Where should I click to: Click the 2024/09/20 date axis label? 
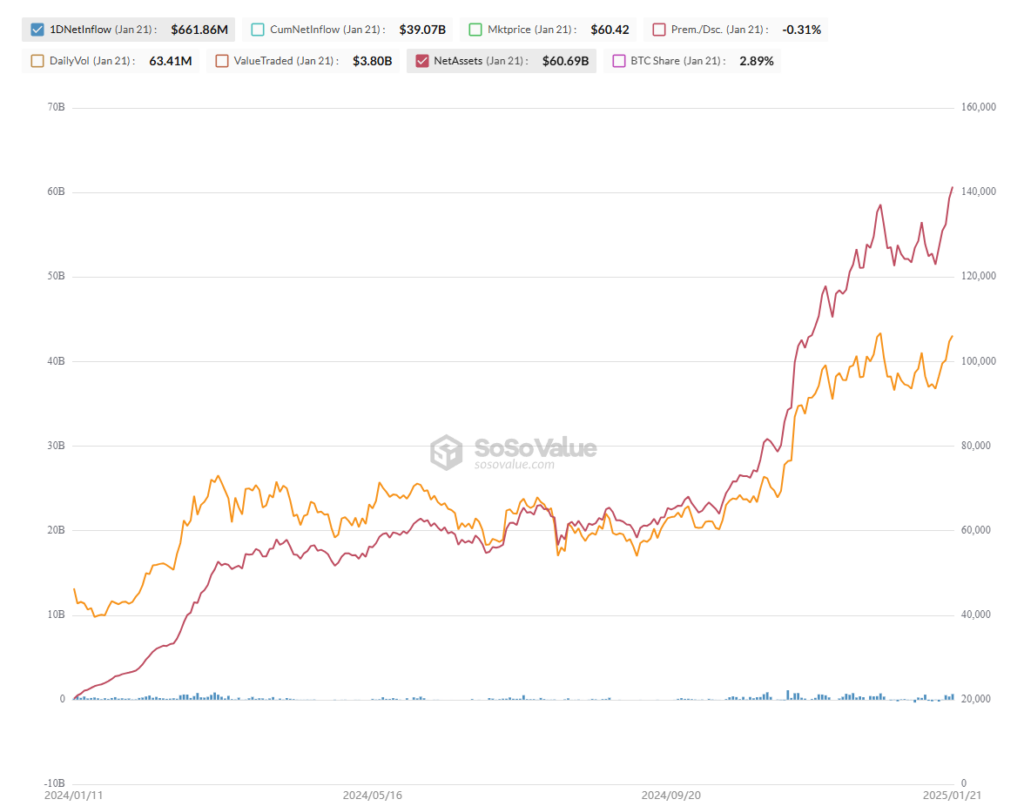tap(671, 795)
